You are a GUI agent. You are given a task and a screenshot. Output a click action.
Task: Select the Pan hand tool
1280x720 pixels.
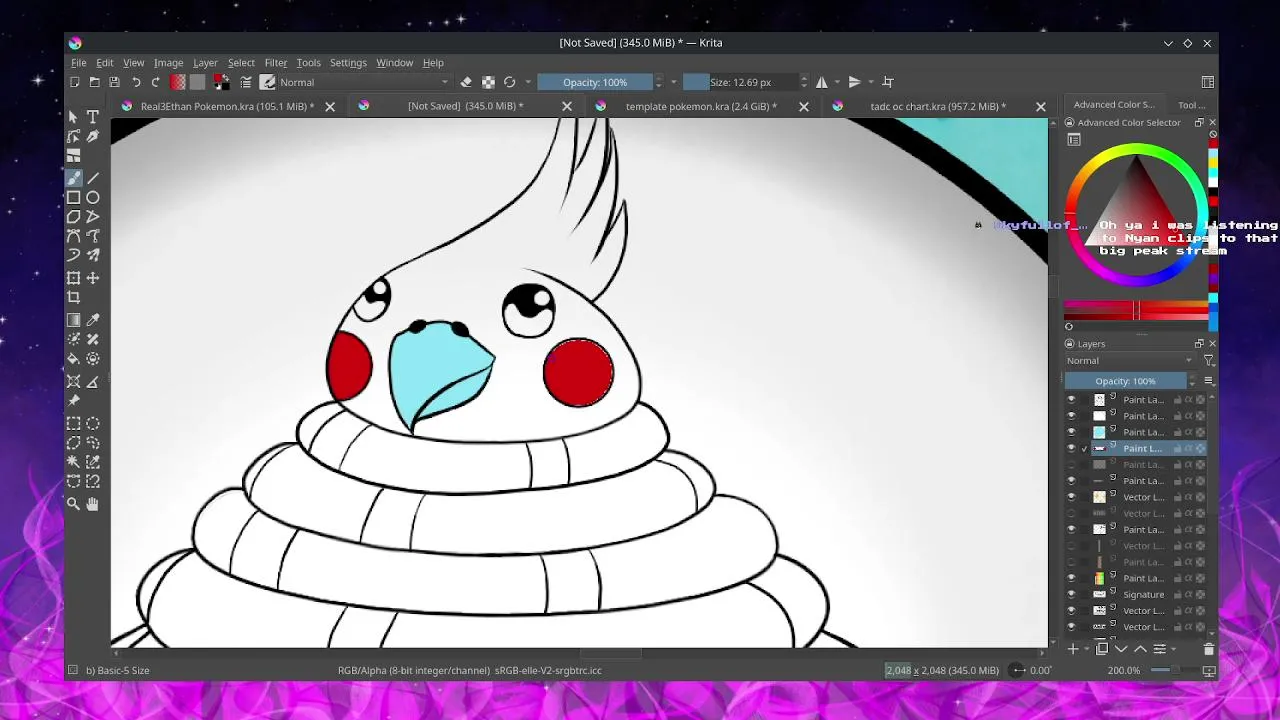pyautogui.click(x=93, y=504)
